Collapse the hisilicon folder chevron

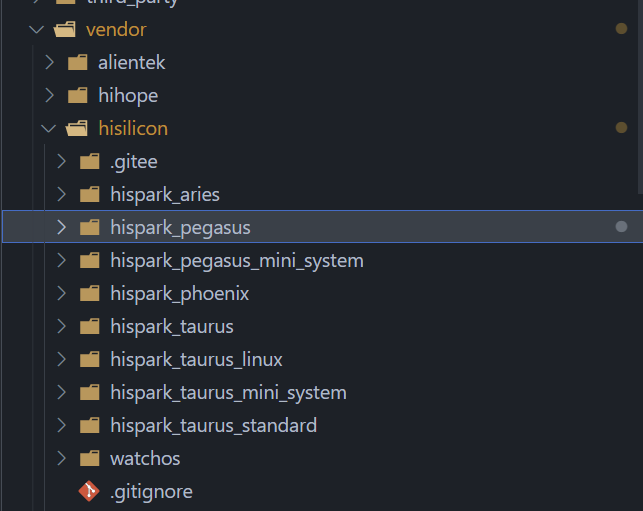tap(48, 129)
